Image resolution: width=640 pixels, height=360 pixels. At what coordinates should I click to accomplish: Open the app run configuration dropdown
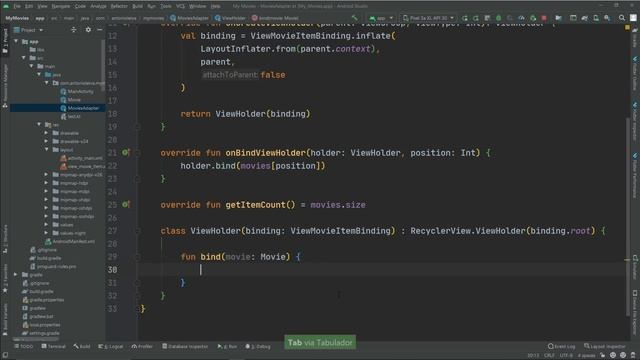381,18
